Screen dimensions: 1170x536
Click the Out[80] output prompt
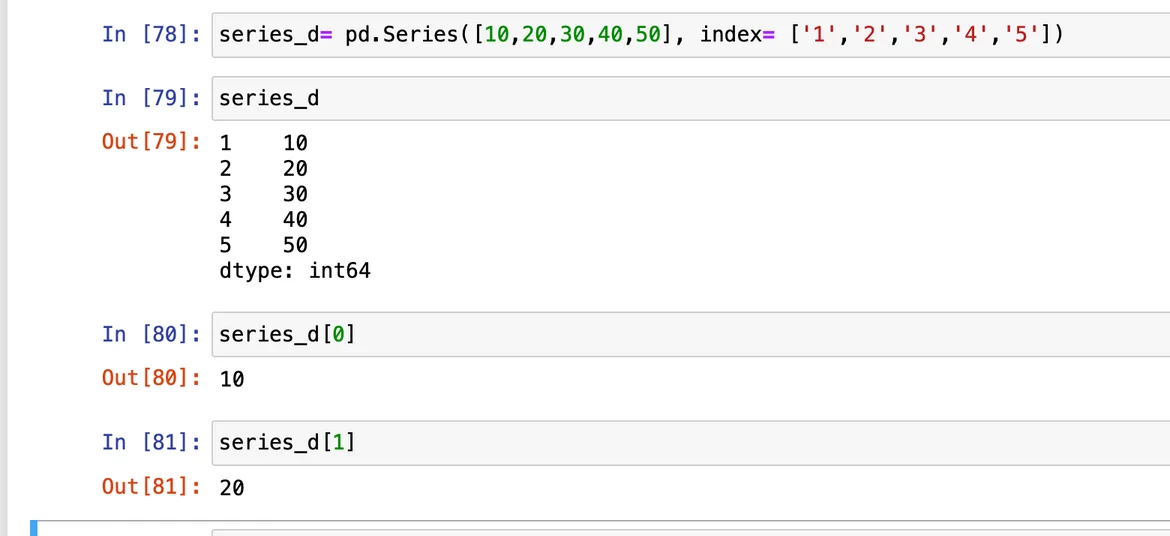151,378
